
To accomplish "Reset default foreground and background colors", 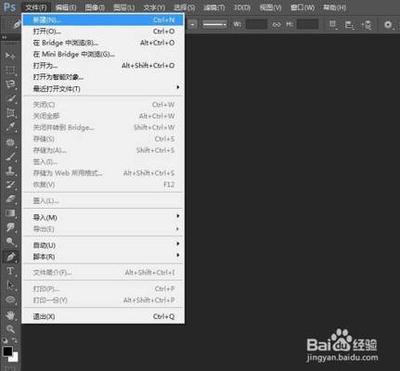I will click(5, 341).
